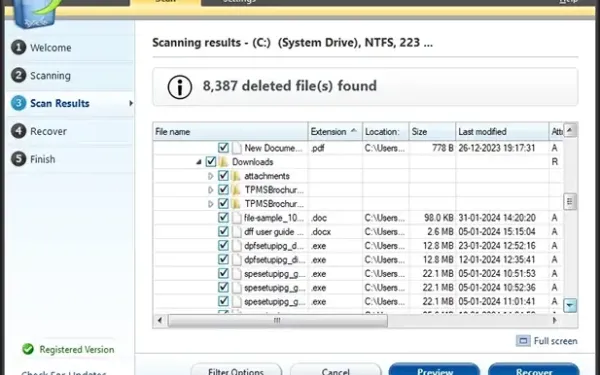Sort by the Extension column header
Image resolution: width=600 pixels, height=375 pixels.
(x=335, y=132)
